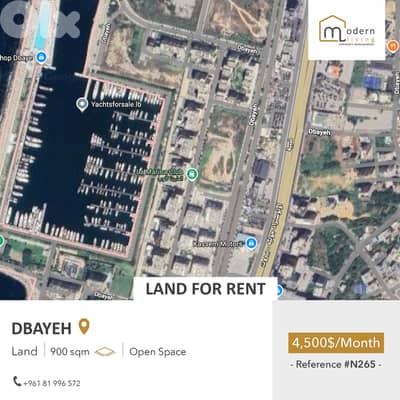400x400 pixels.
Task: Click the Yachtsforsale.lb text label
Action: click(116, 105)
